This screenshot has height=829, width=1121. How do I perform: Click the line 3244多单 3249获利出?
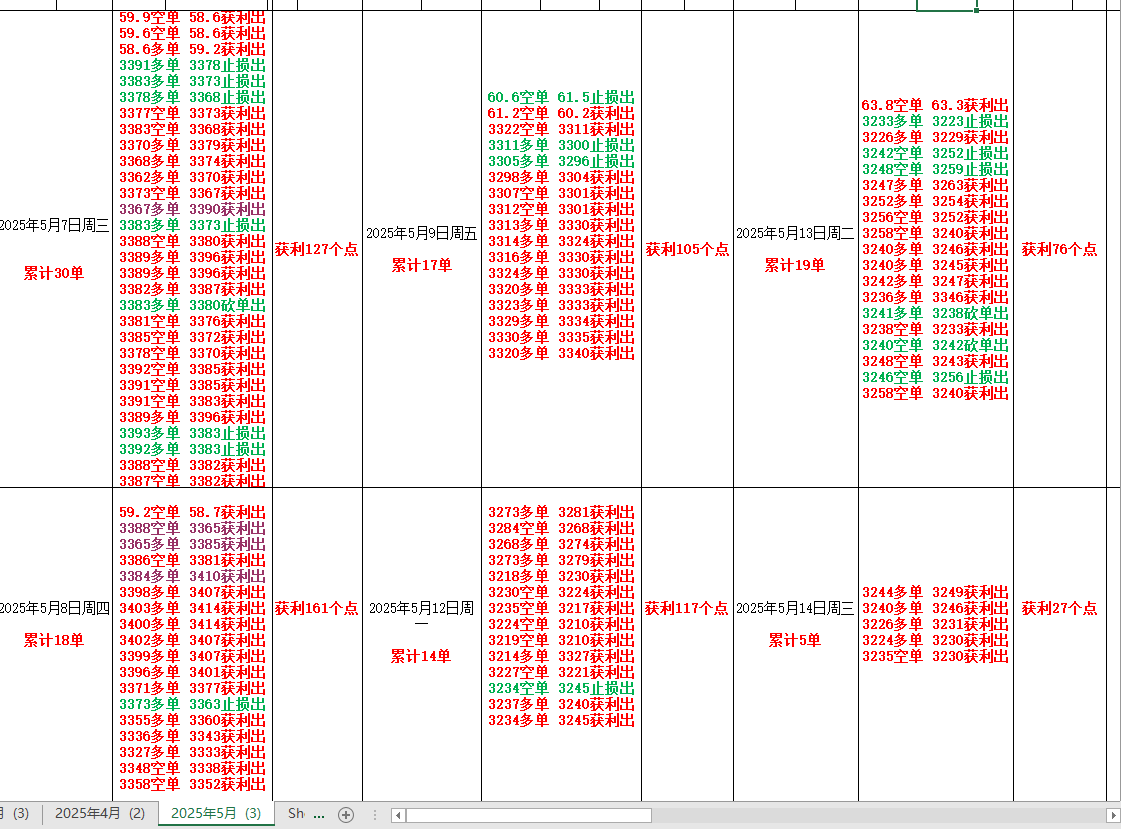(x=935, y=592)
